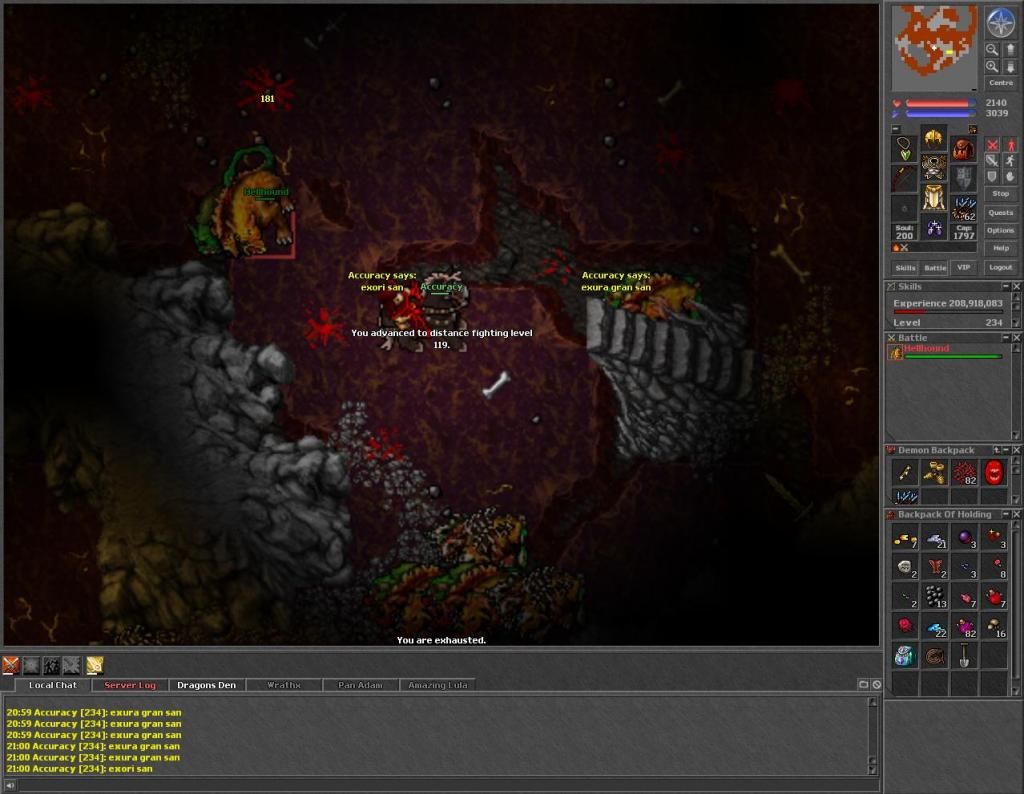Image resolution: width=1024 pixels, height=794 pixels.
Task: Toggle secure mode hand icon
Action: 1010,177
